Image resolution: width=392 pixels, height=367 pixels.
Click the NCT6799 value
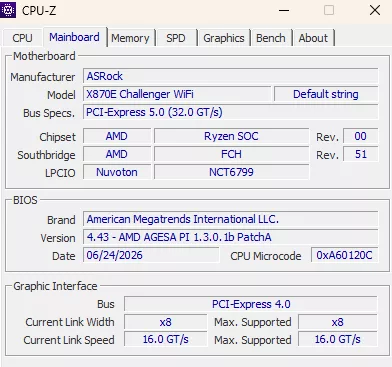[231, 172]
